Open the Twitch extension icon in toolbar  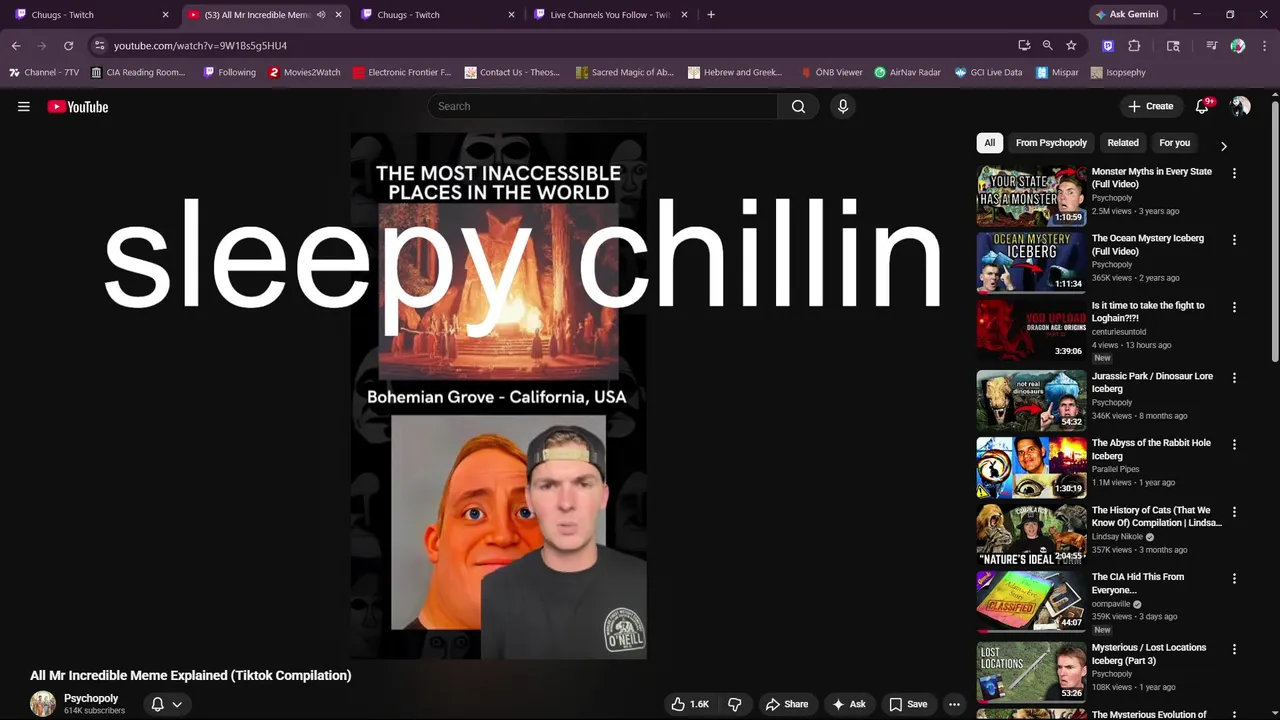coord(1108,45)
